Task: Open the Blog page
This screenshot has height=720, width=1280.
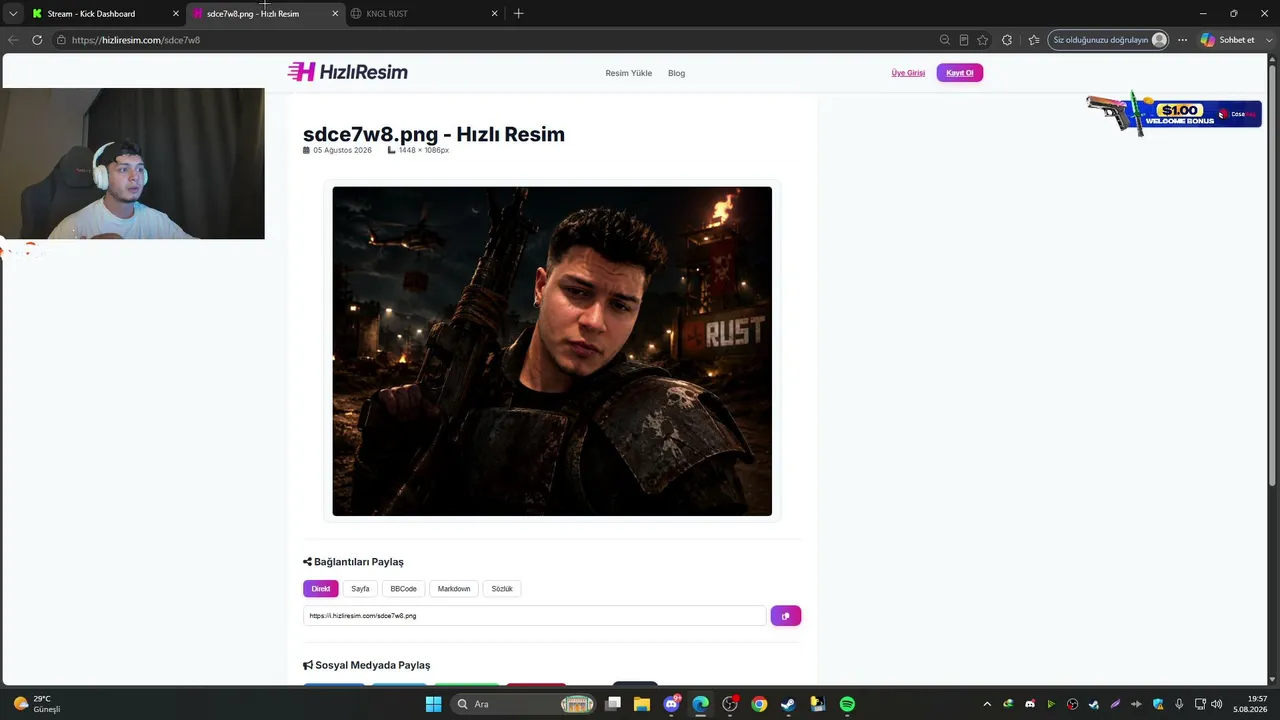Action: click(x=677, y=73)
